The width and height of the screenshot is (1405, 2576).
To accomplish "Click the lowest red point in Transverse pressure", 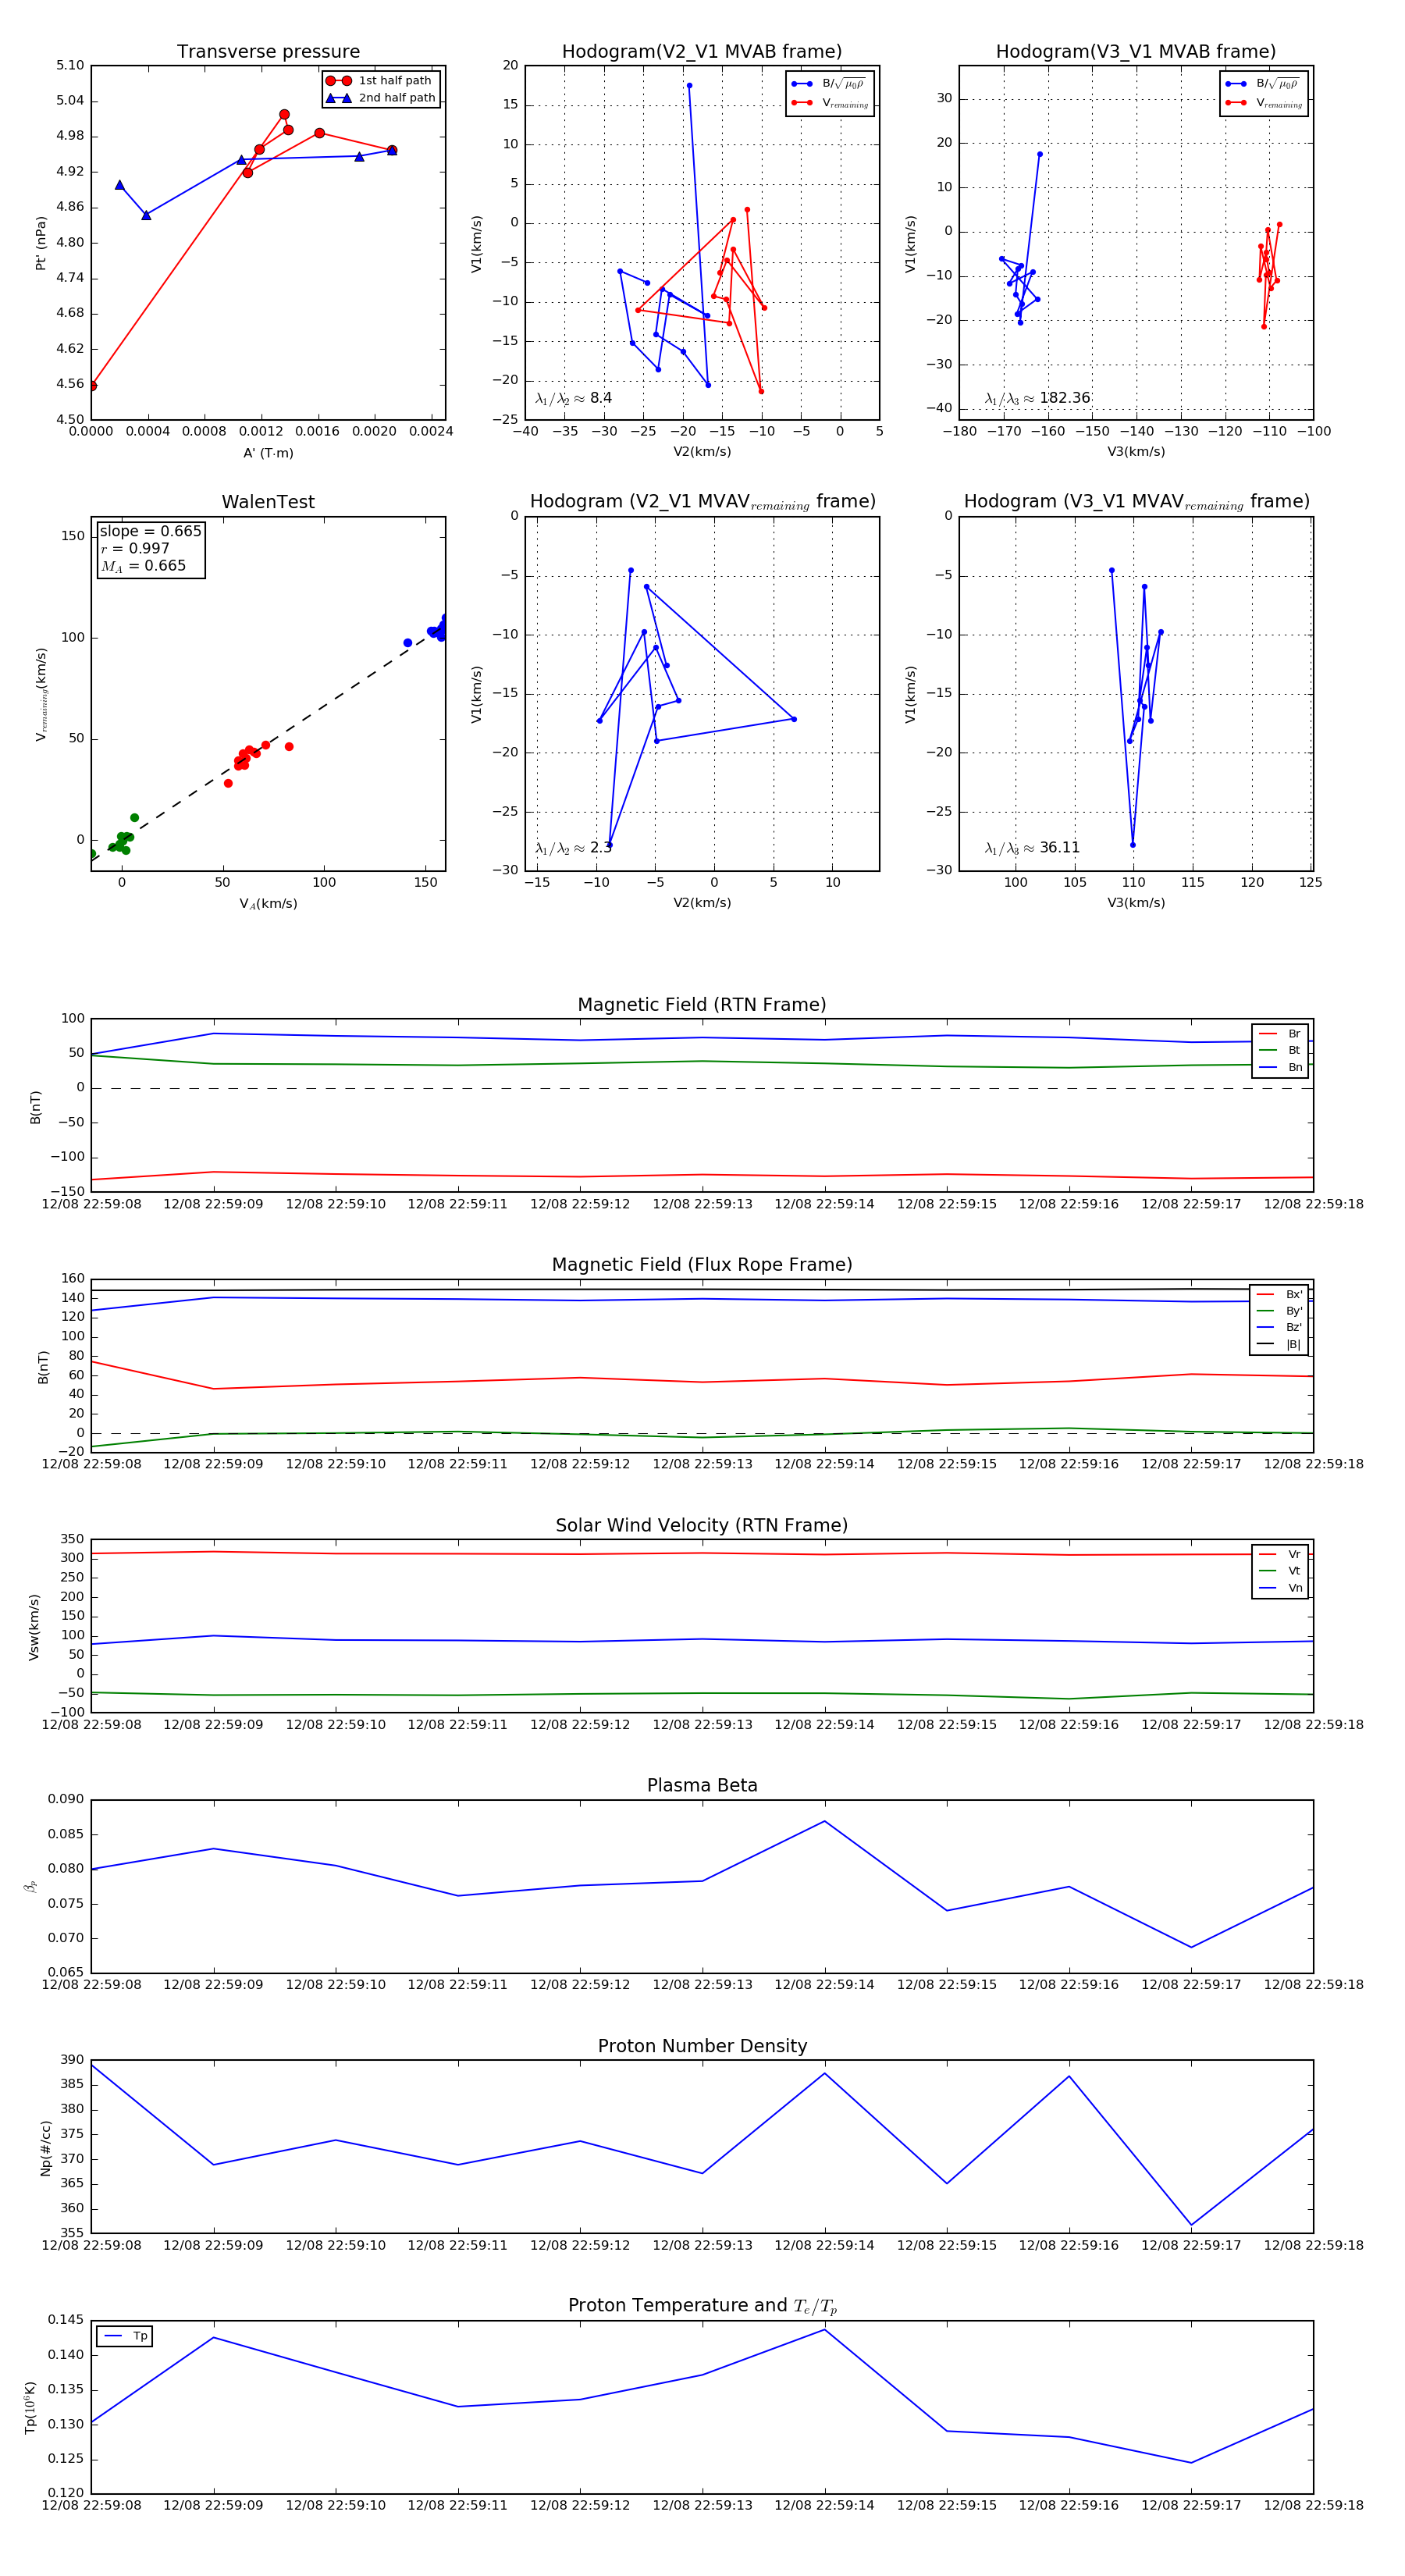I will point(92,385).
